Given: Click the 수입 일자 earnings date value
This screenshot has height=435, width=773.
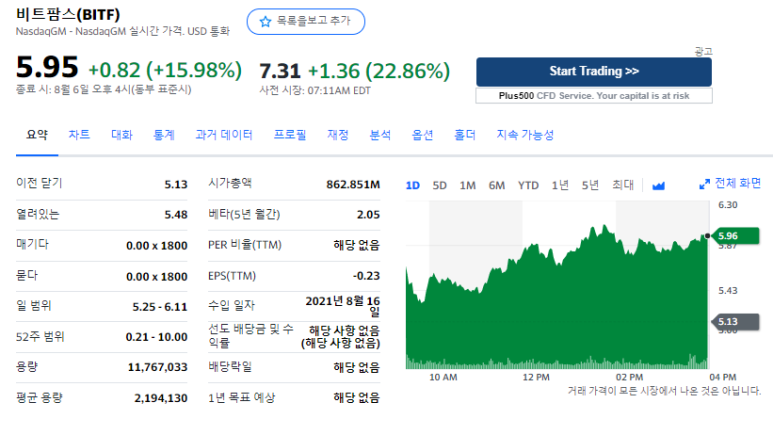Looking at the screenshot, I should coord(343,306).
